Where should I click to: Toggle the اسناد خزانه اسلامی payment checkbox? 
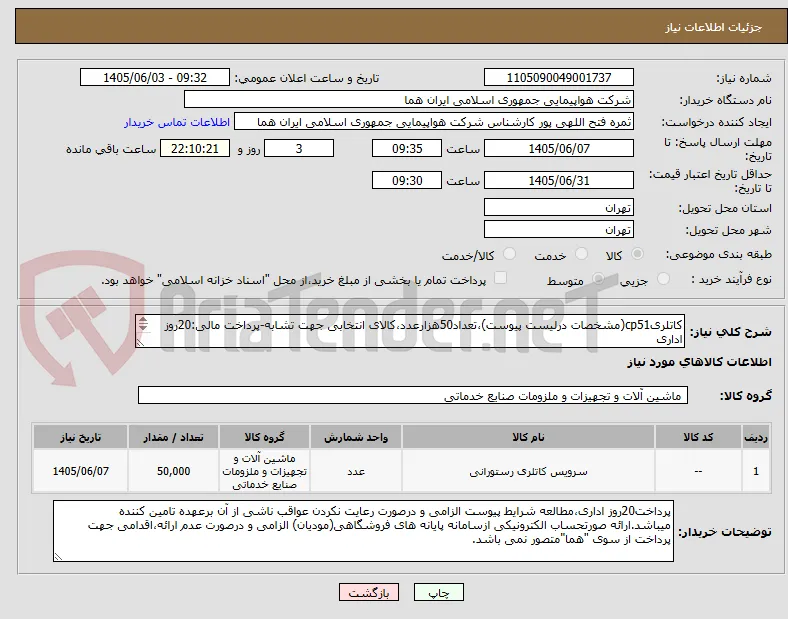[500, 278]
